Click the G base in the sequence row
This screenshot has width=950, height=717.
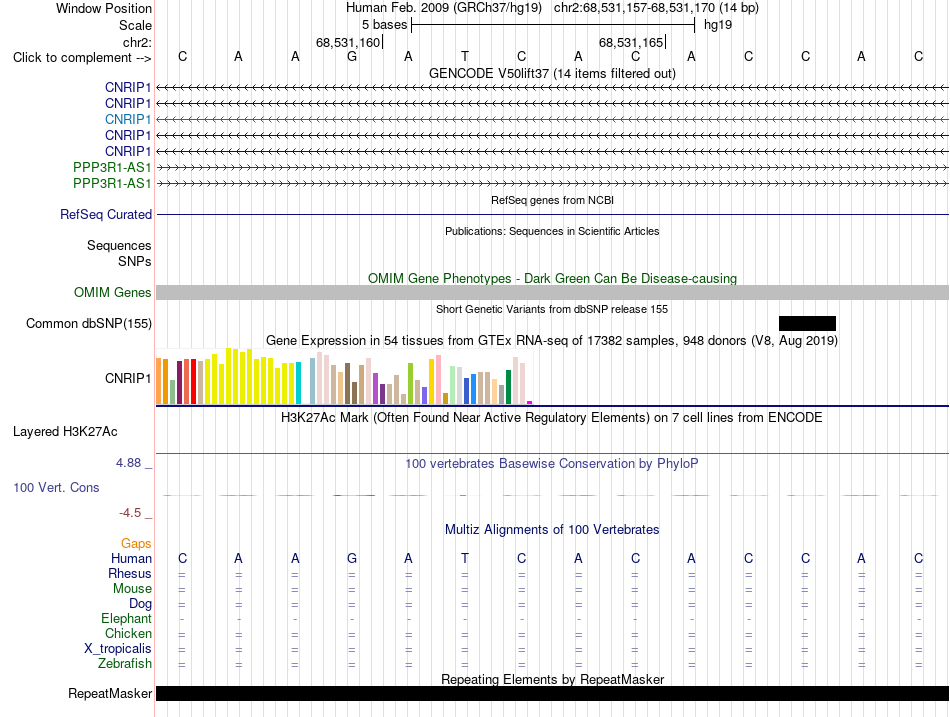tap(351, 56)
